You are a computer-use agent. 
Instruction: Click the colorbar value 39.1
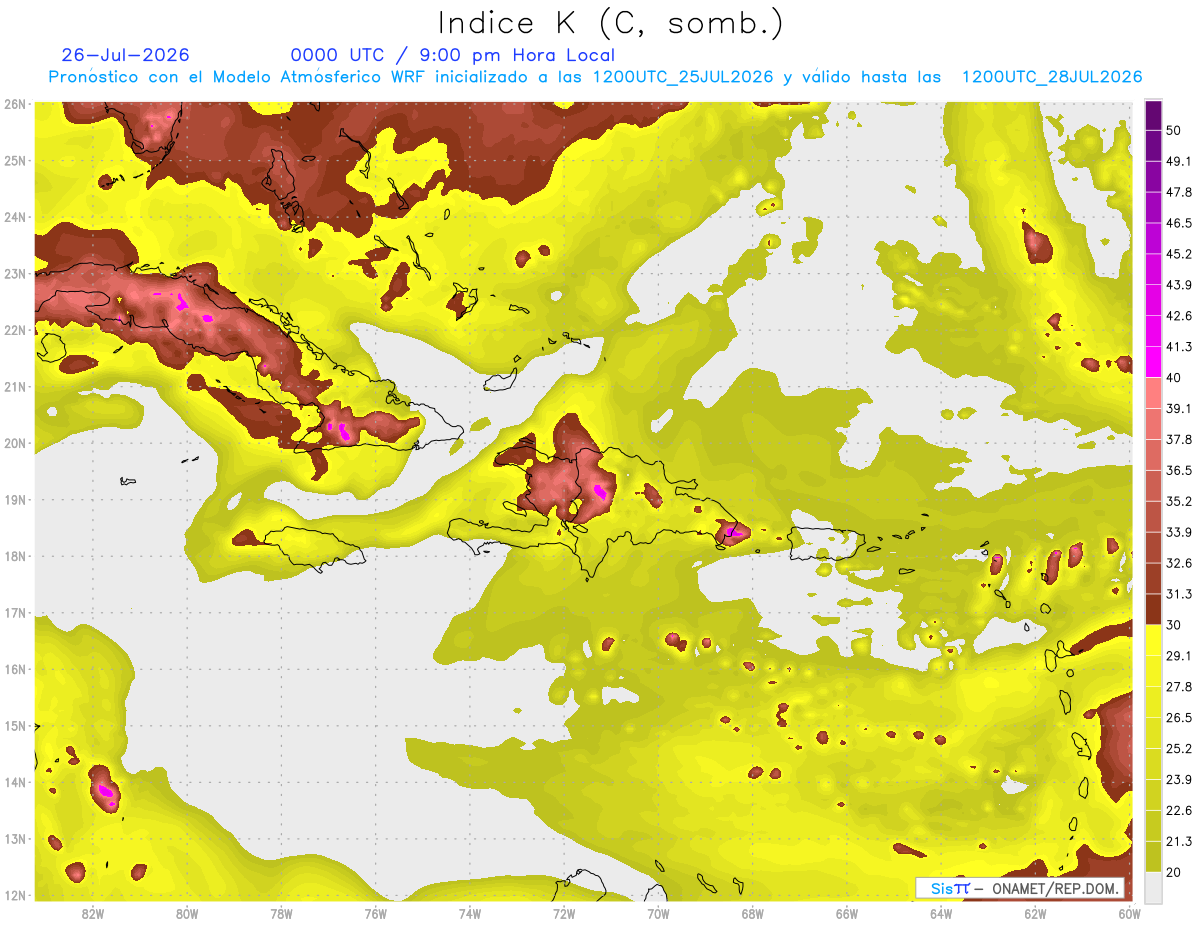pyautogui.click(x=1179, y=409)
